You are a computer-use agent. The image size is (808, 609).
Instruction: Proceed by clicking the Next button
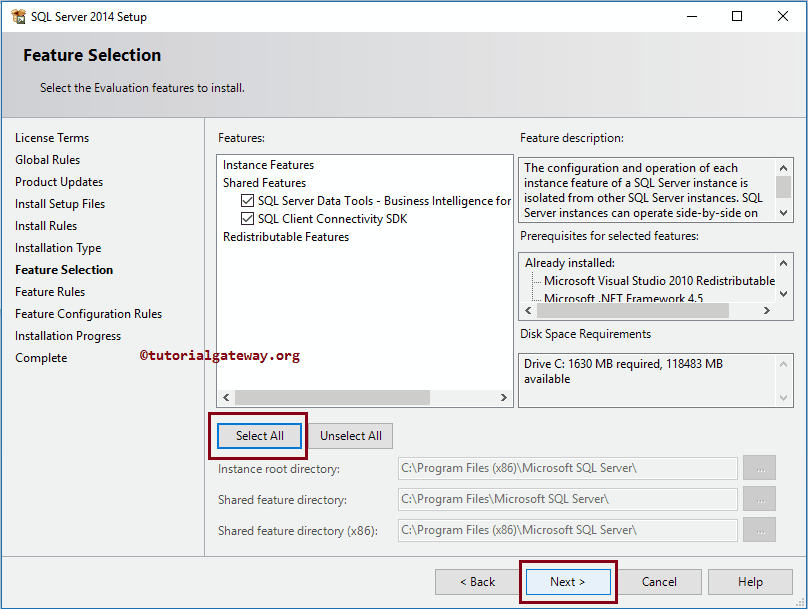tap(568, 581)
